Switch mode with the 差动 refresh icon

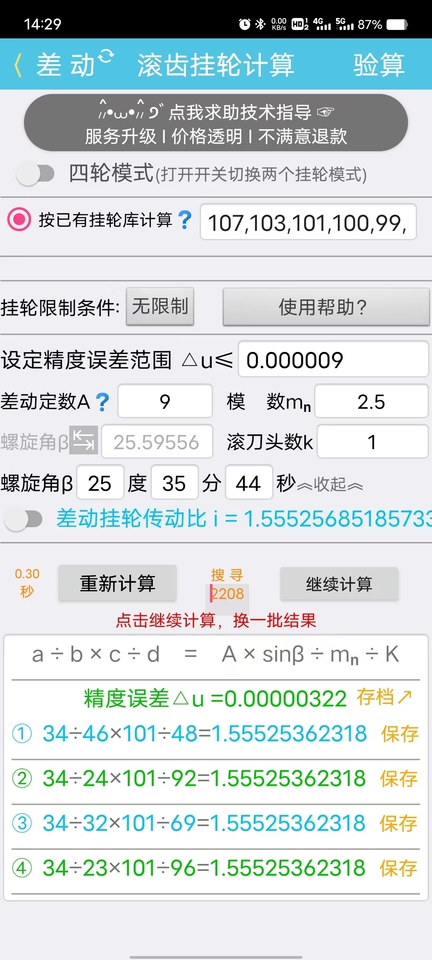point(105,56)
